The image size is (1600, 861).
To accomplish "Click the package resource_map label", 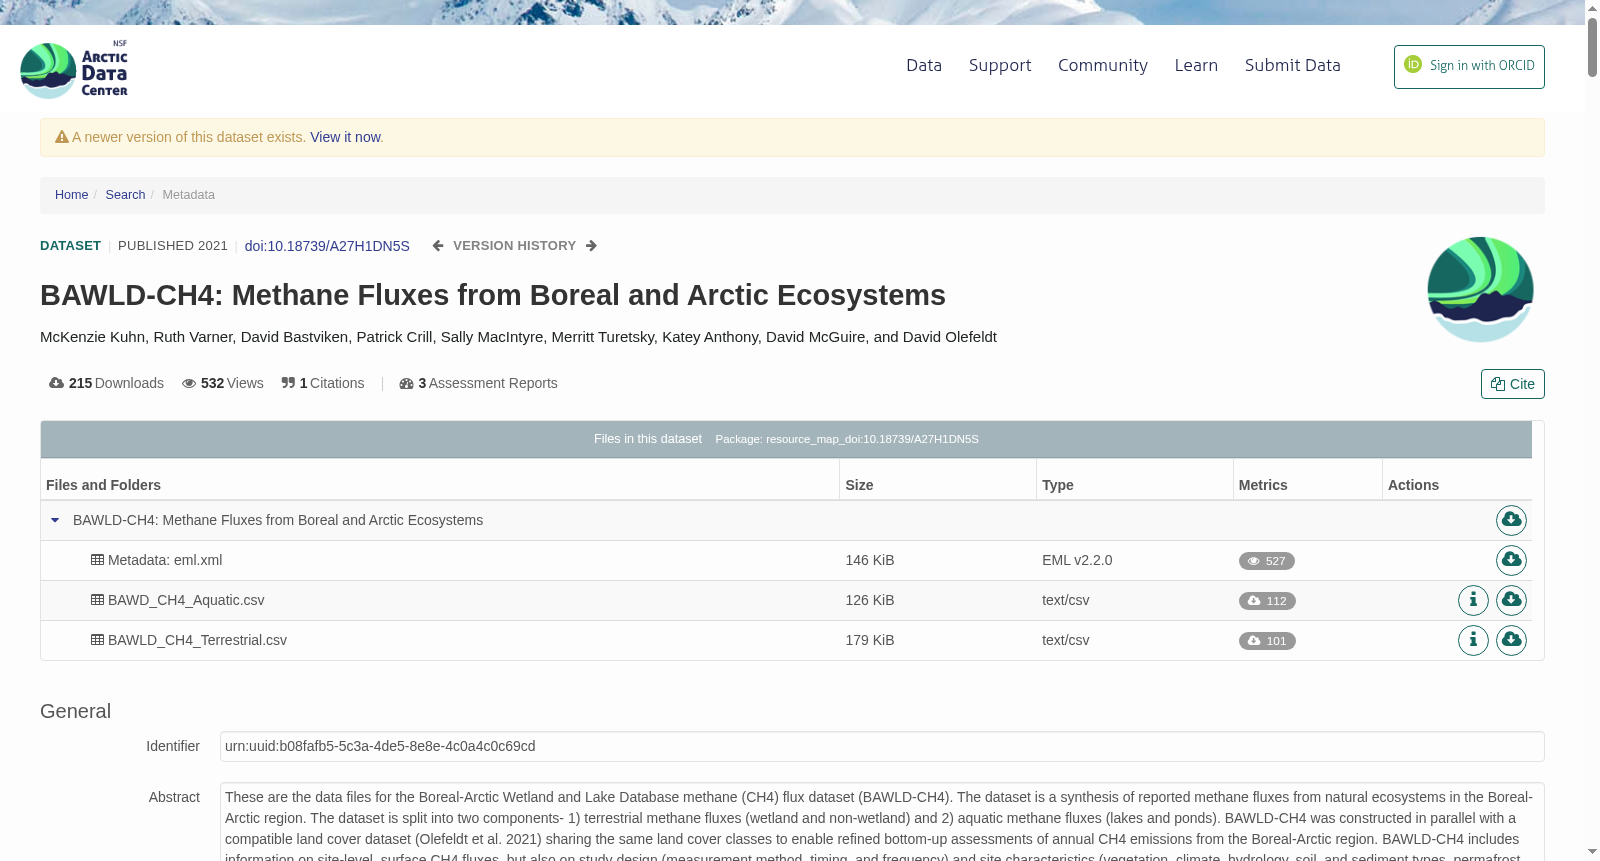I will pyautogui.click(x=847, y=439).
